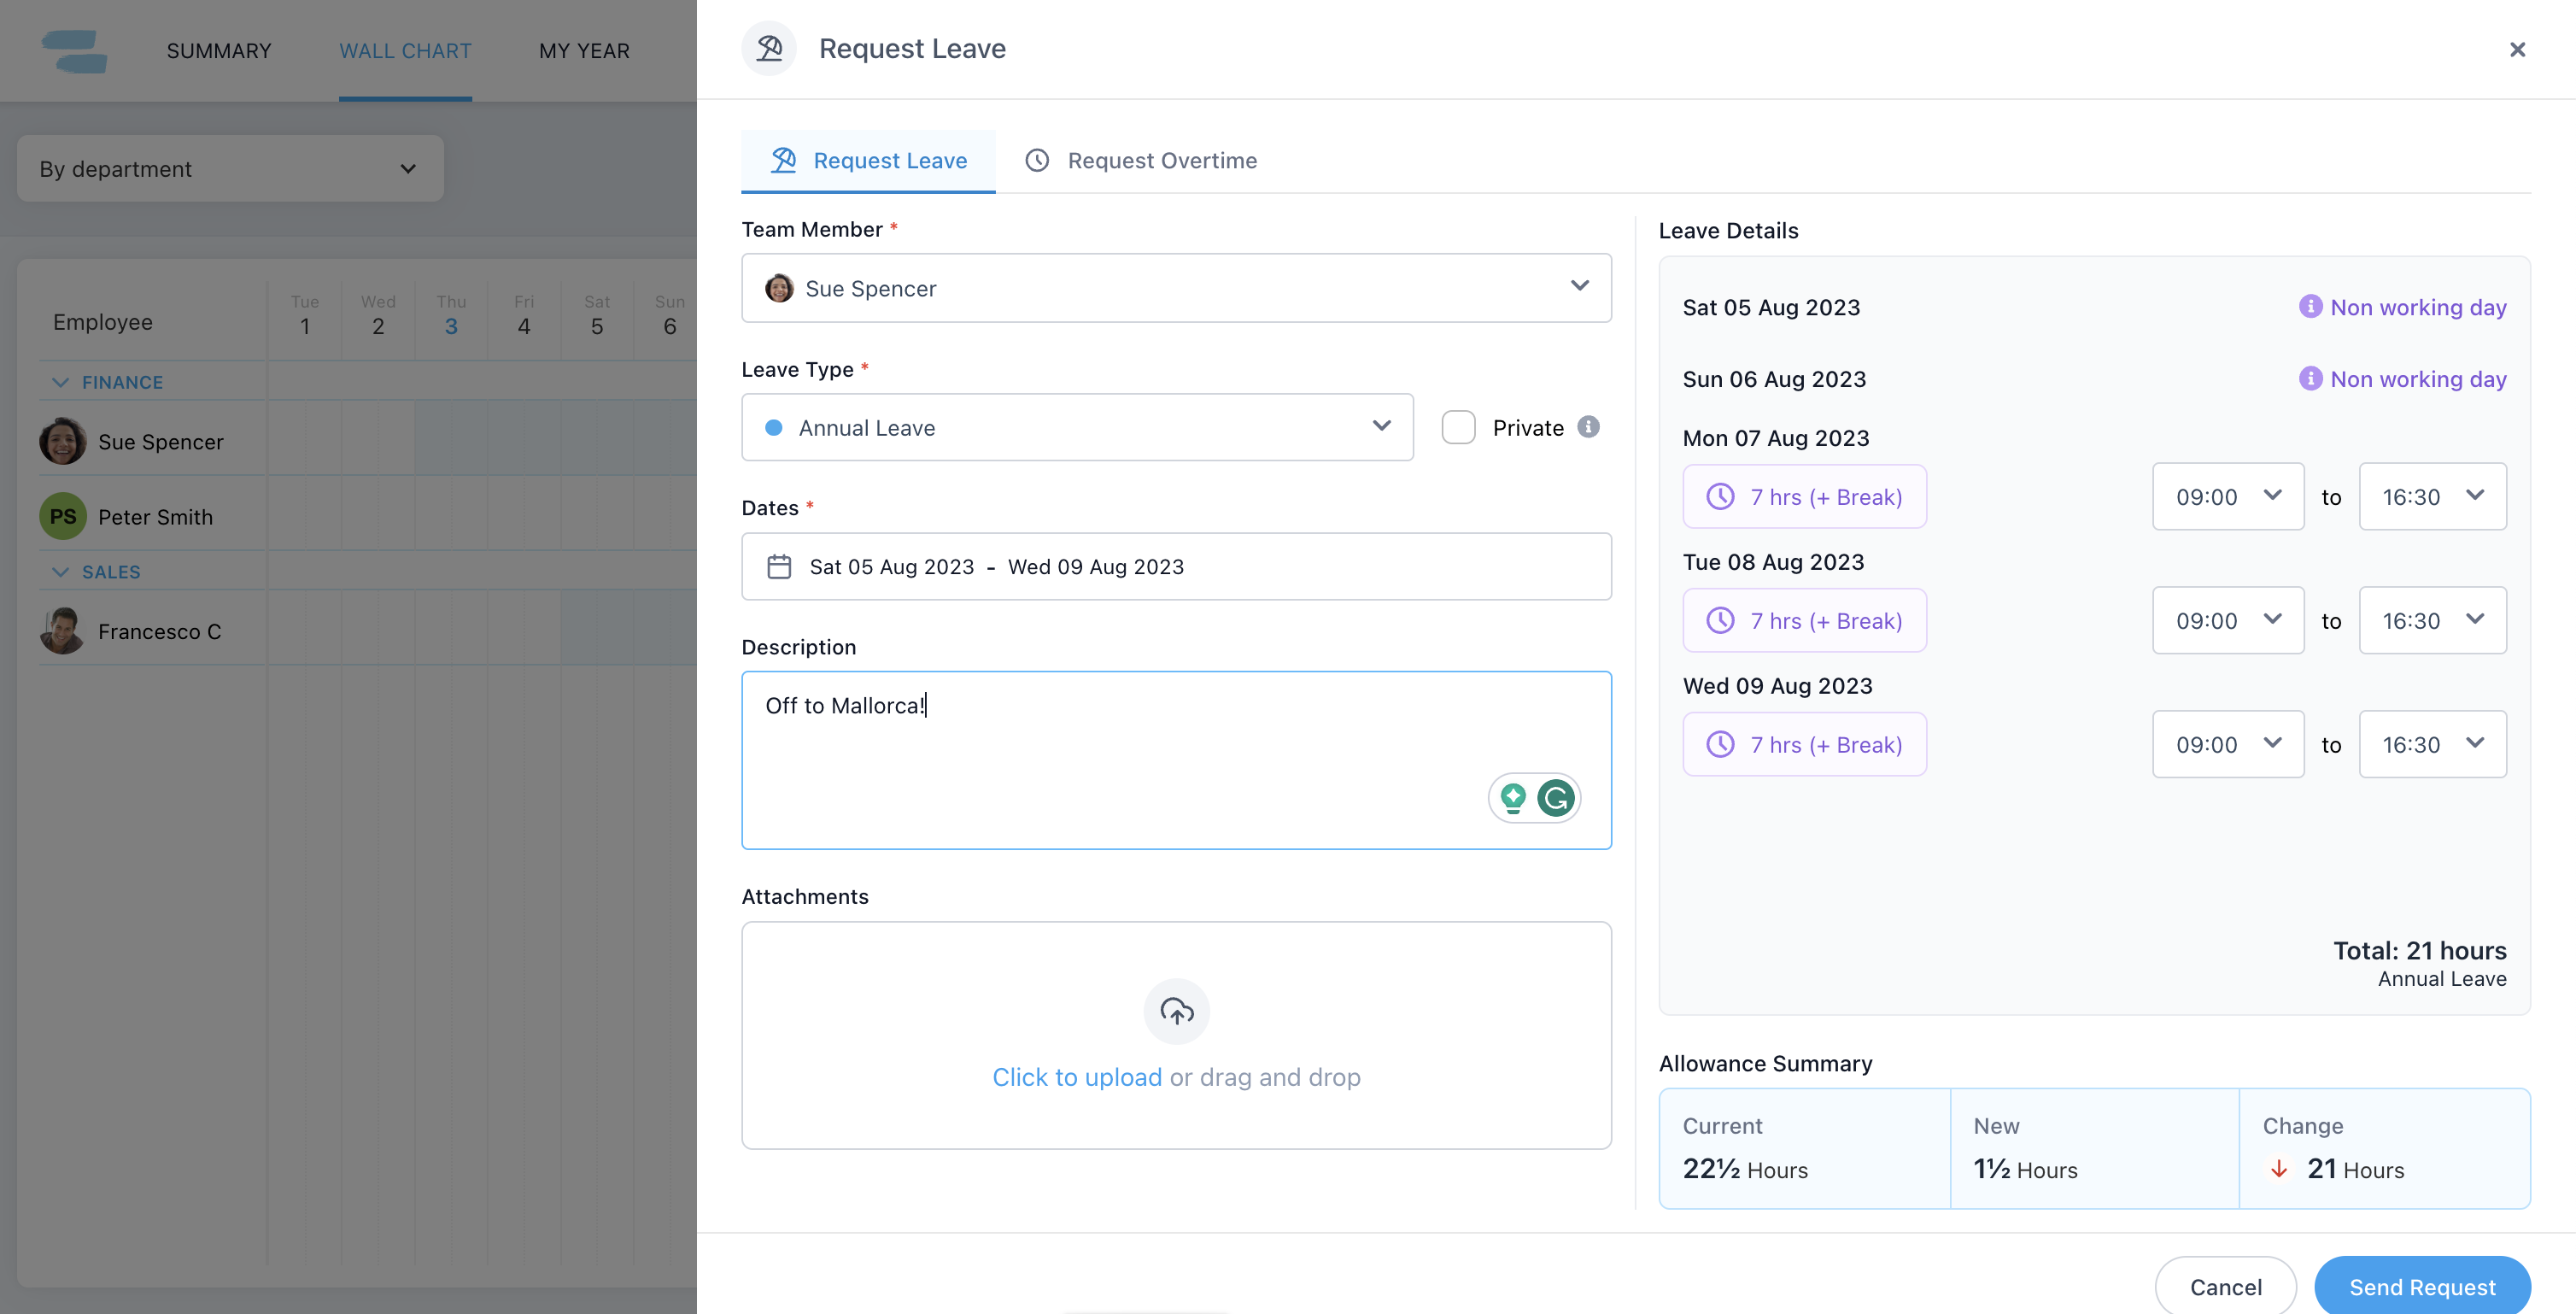Close the Request Leave panel with X

2517,50
